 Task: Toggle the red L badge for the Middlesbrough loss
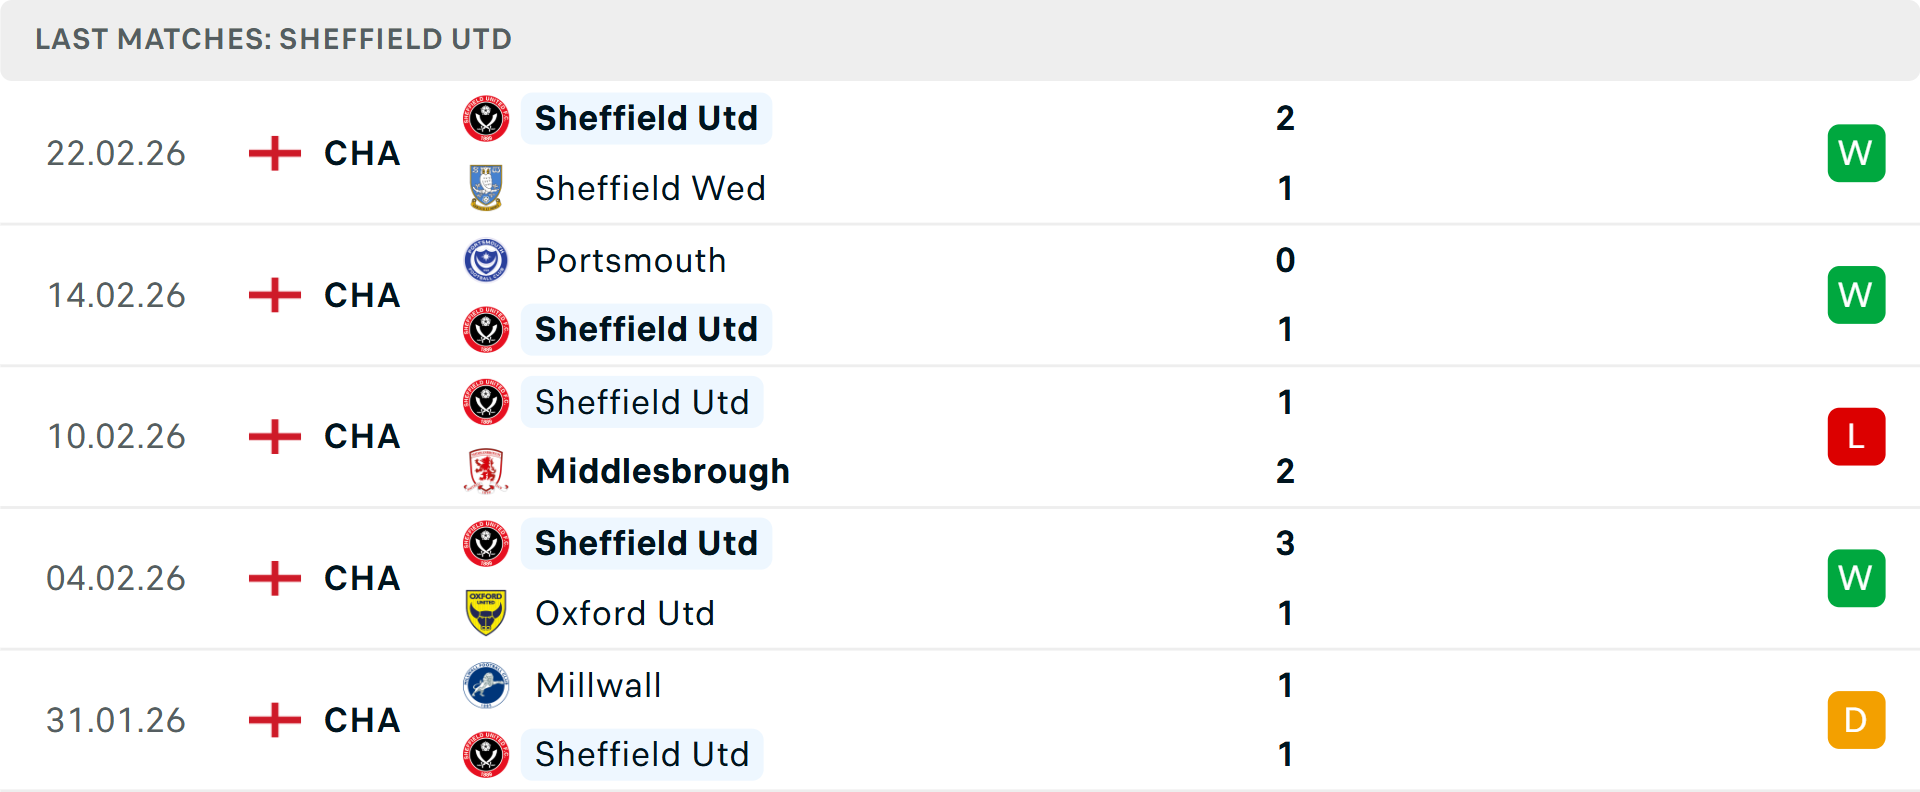pos(1856,436)
